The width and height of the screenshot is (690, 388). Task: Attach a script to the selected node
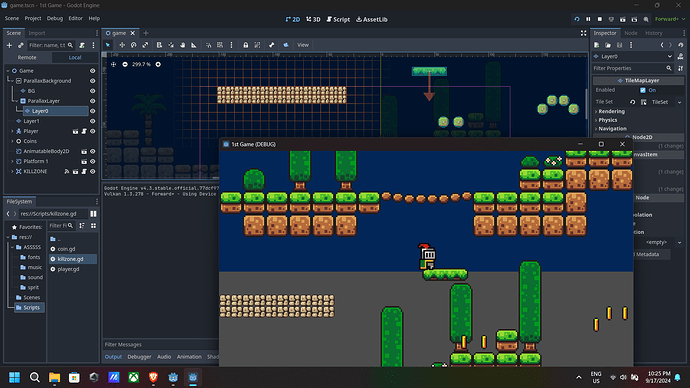point(82,45)
